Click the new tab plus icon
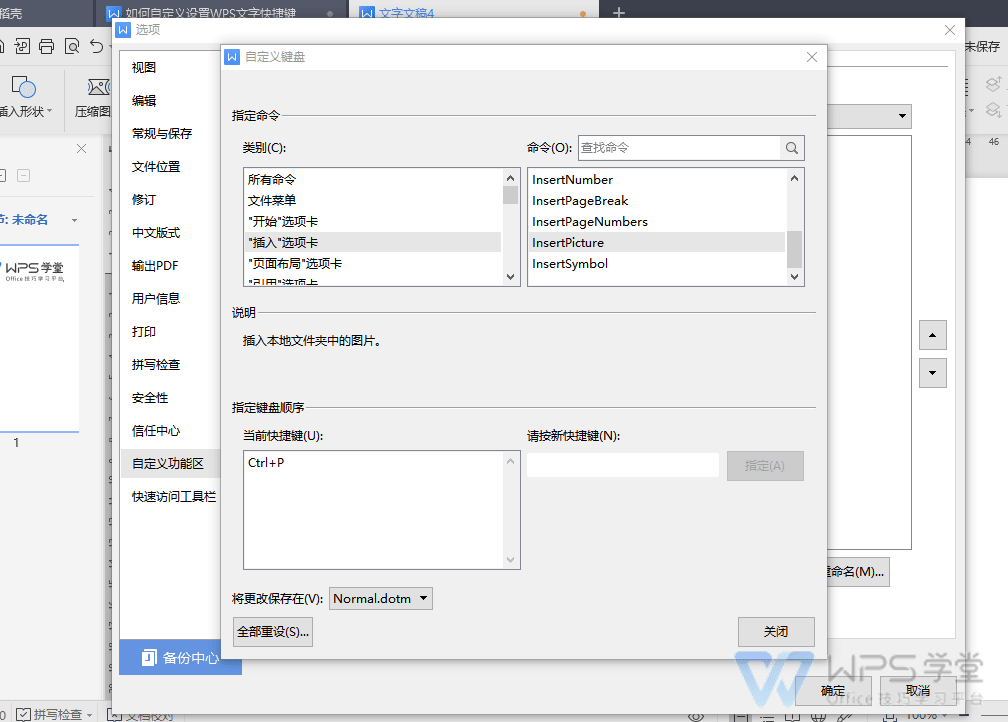1008x722 pixels. coord(618,12)
